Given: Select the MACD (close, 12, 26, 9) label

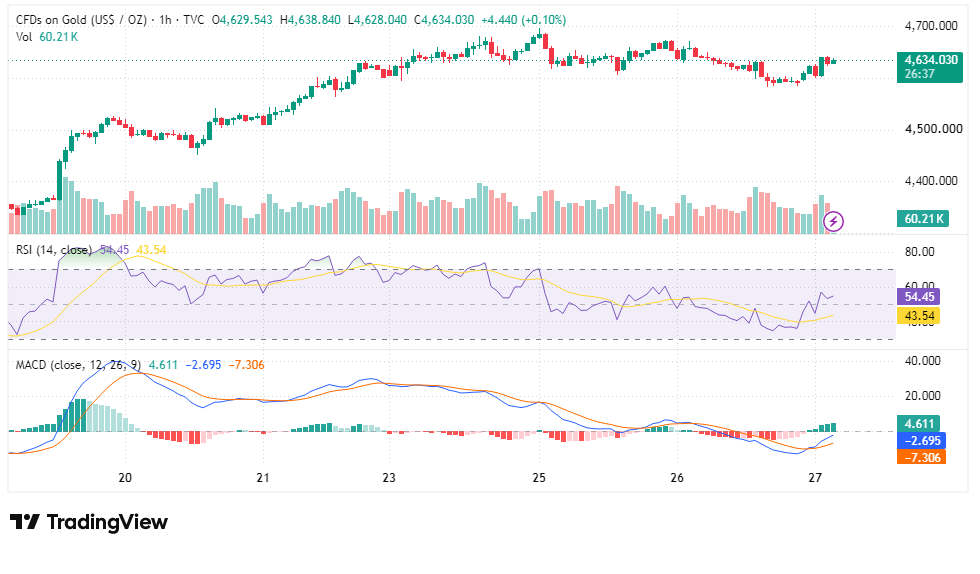Looking at the screenshot, I should 78,365.
